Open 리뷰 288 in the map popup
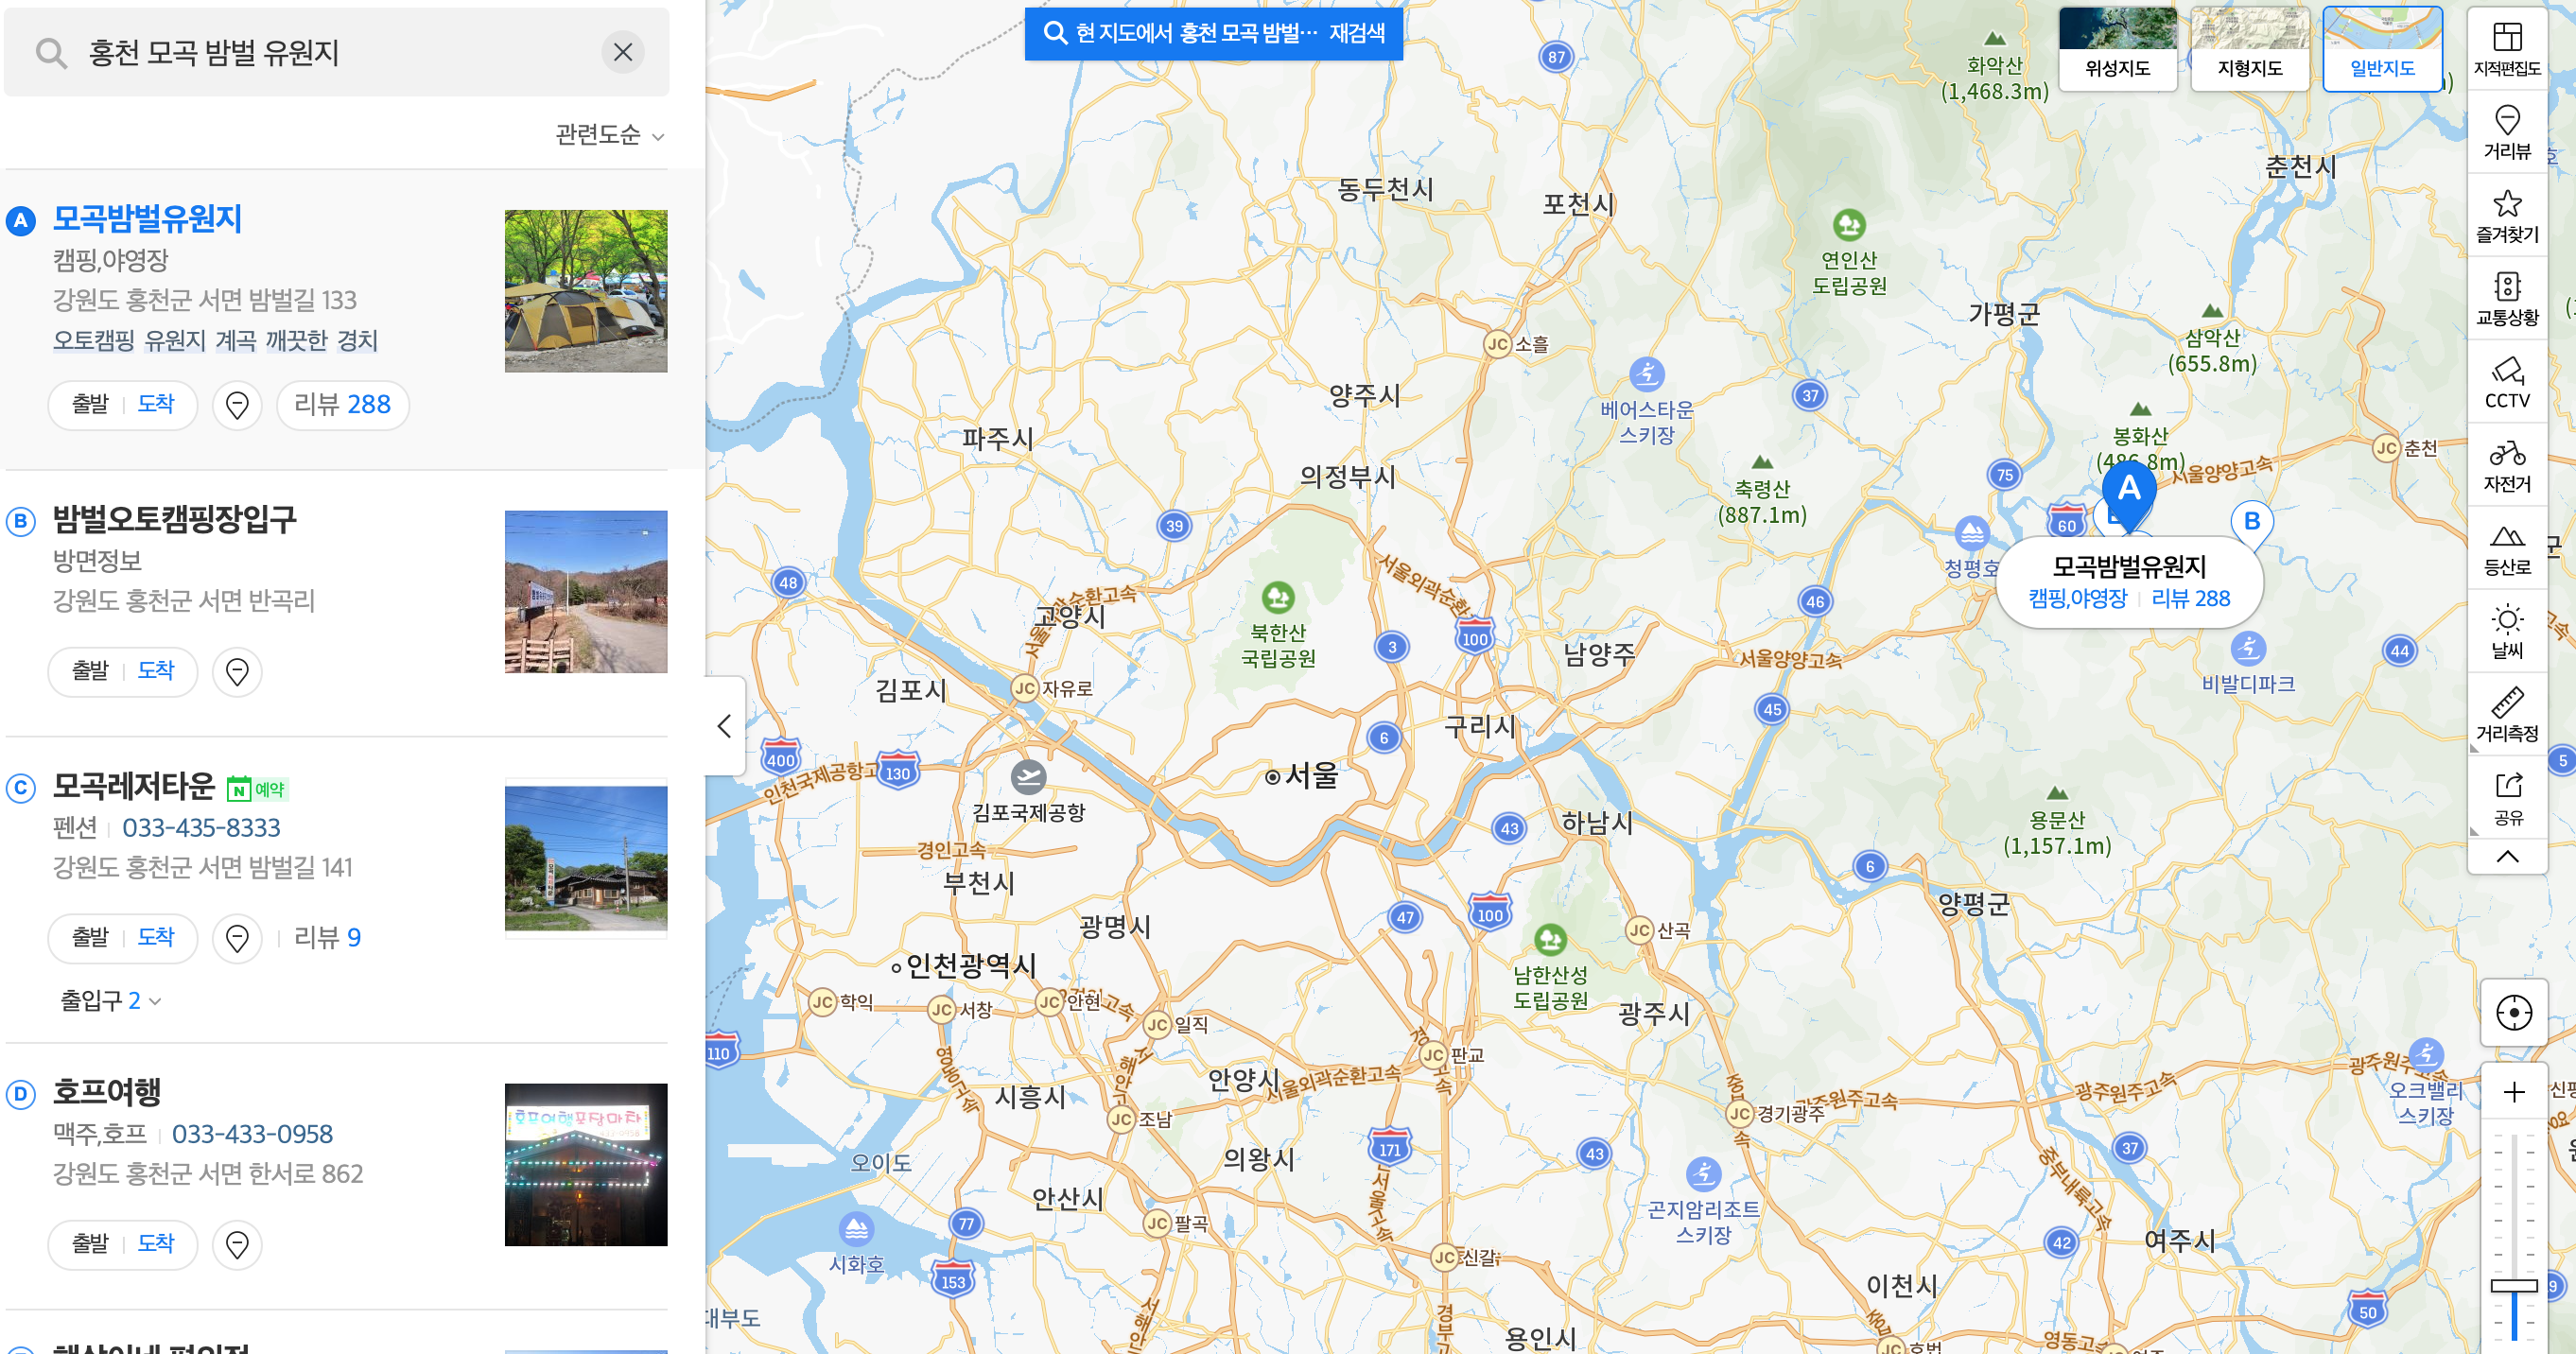 (x=2190, y=598)
